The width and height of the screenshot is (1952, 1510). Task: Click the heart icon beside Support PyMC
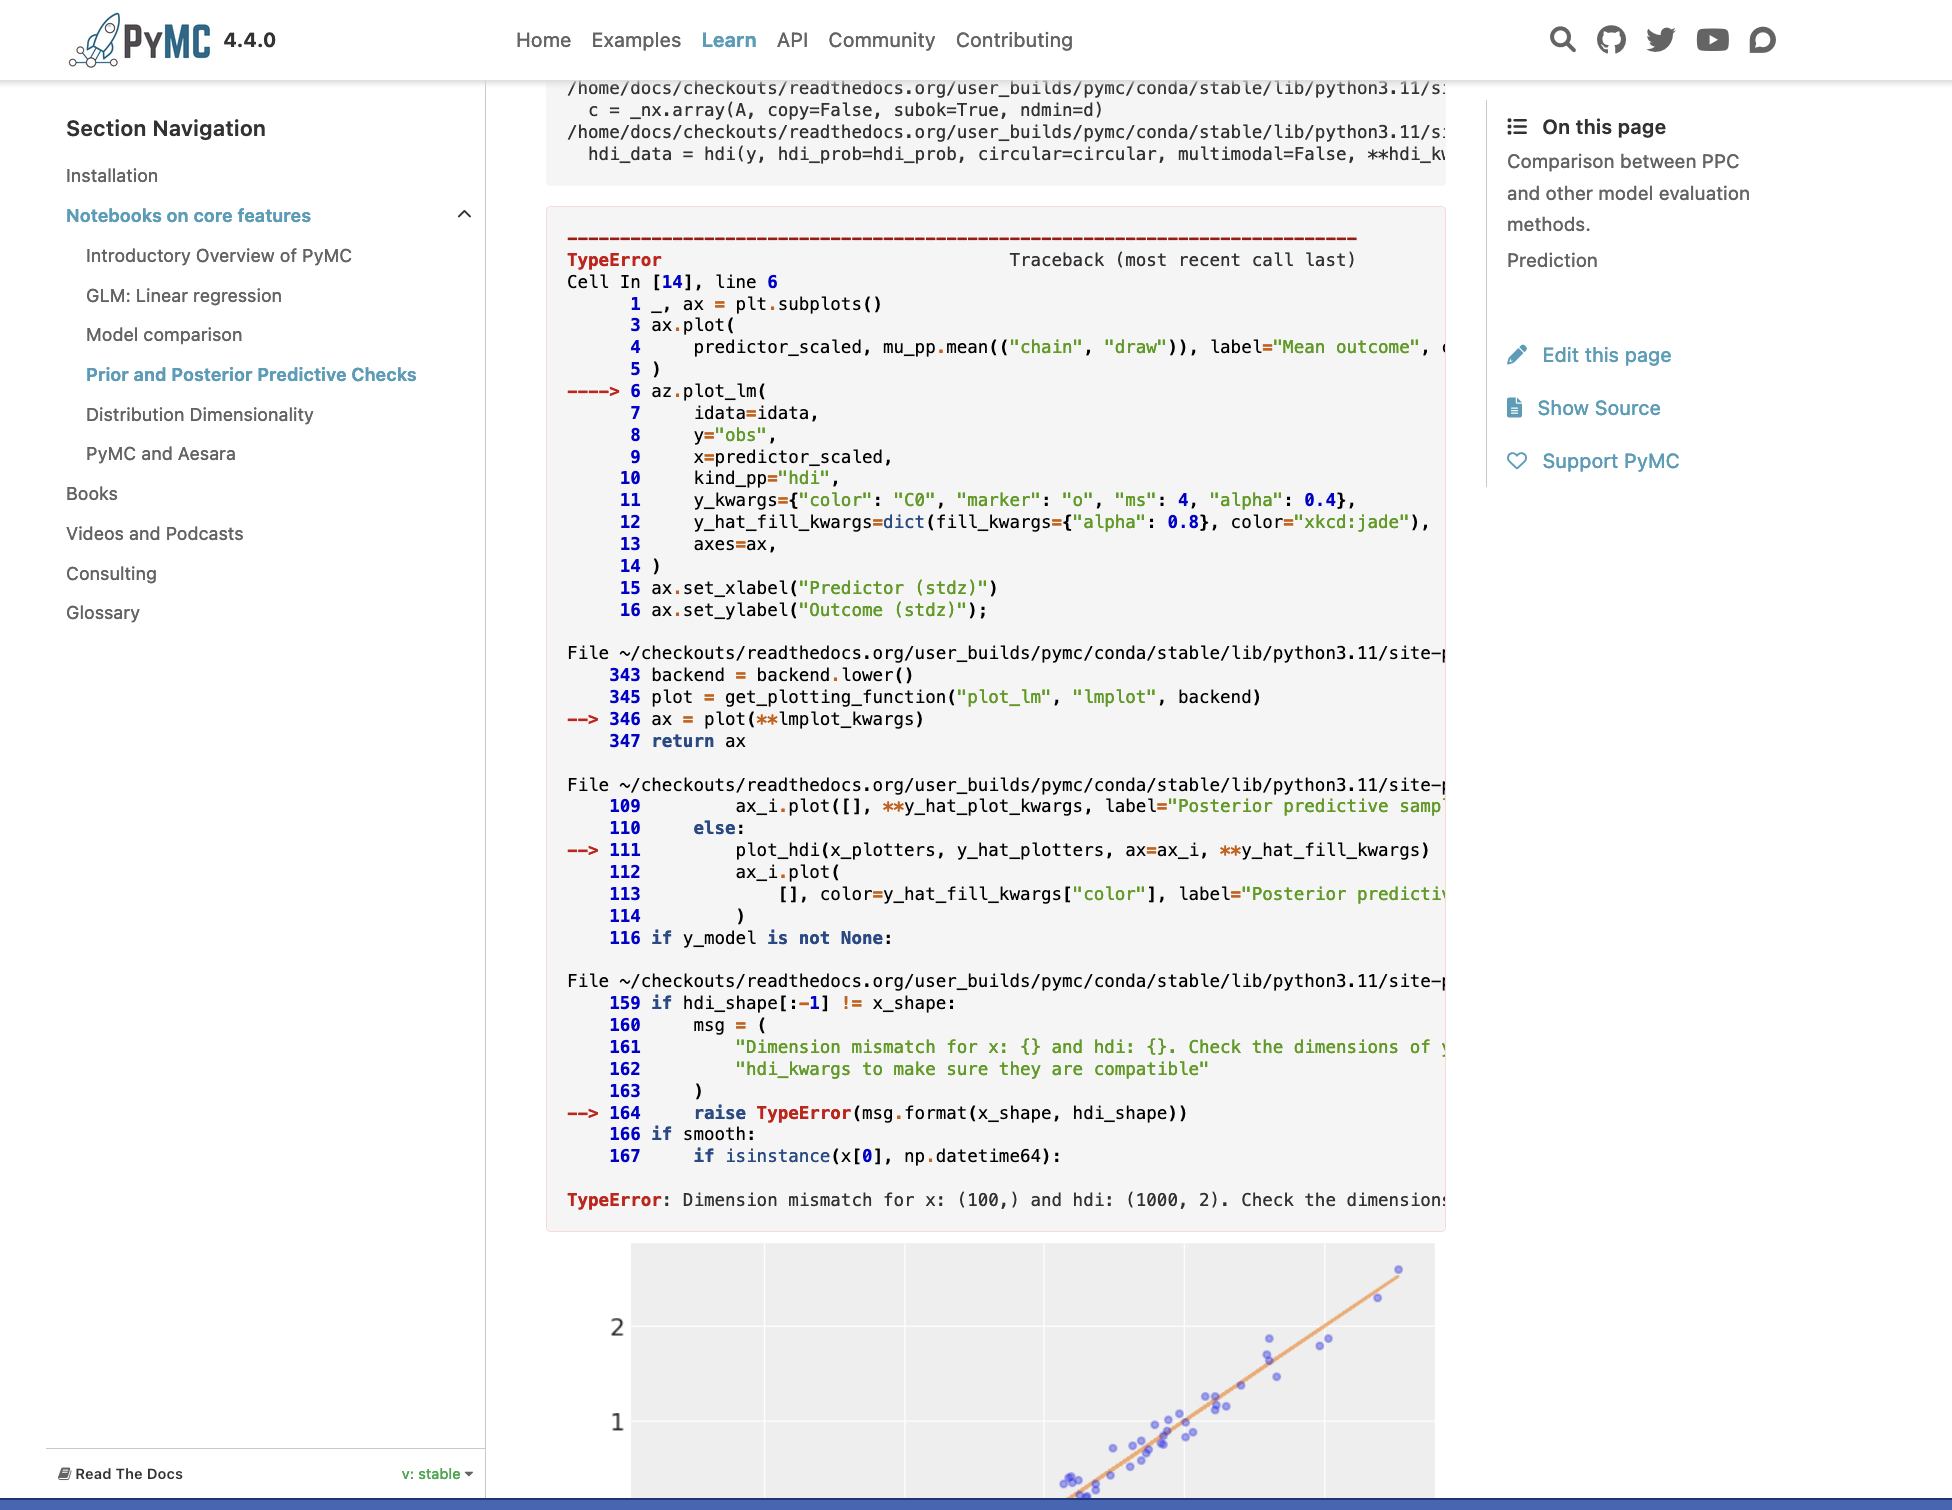(1517, 461)
